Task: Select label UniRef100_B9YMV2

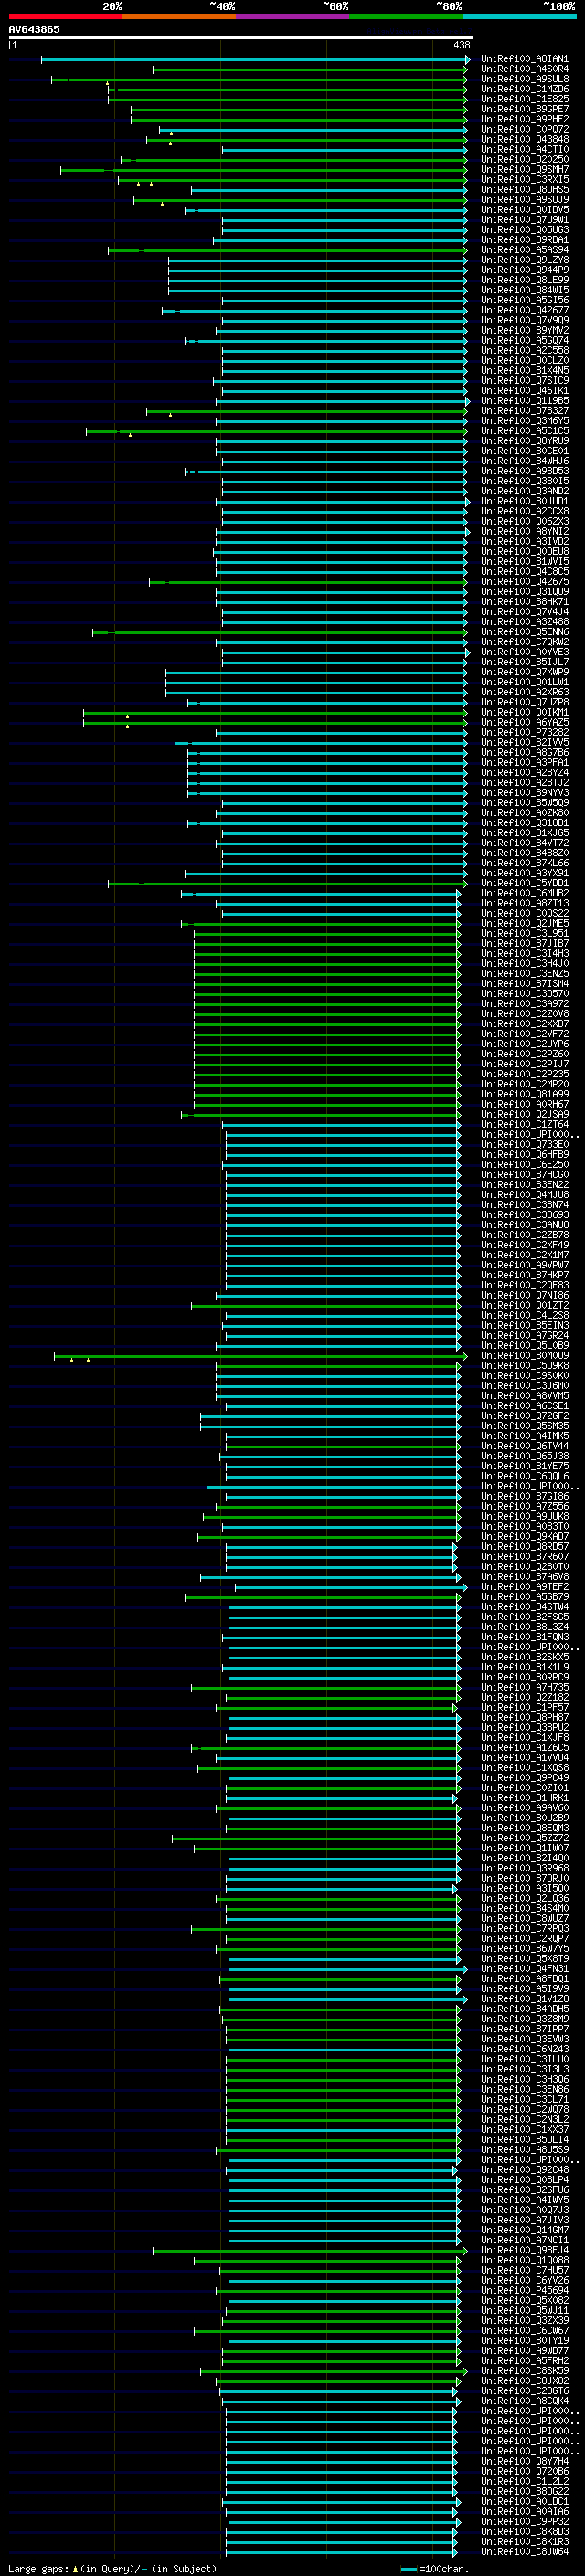Action: coord(524,330)
